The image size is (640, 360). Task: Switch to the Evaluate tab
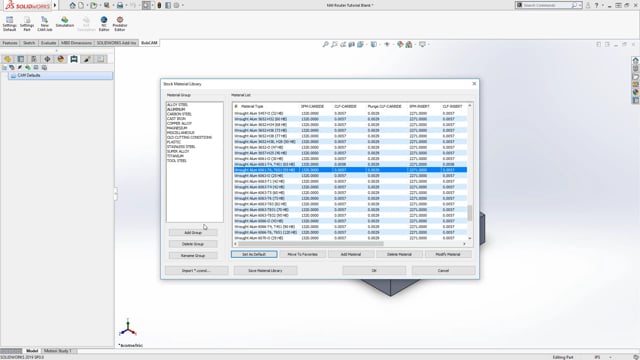coord(48,43)
